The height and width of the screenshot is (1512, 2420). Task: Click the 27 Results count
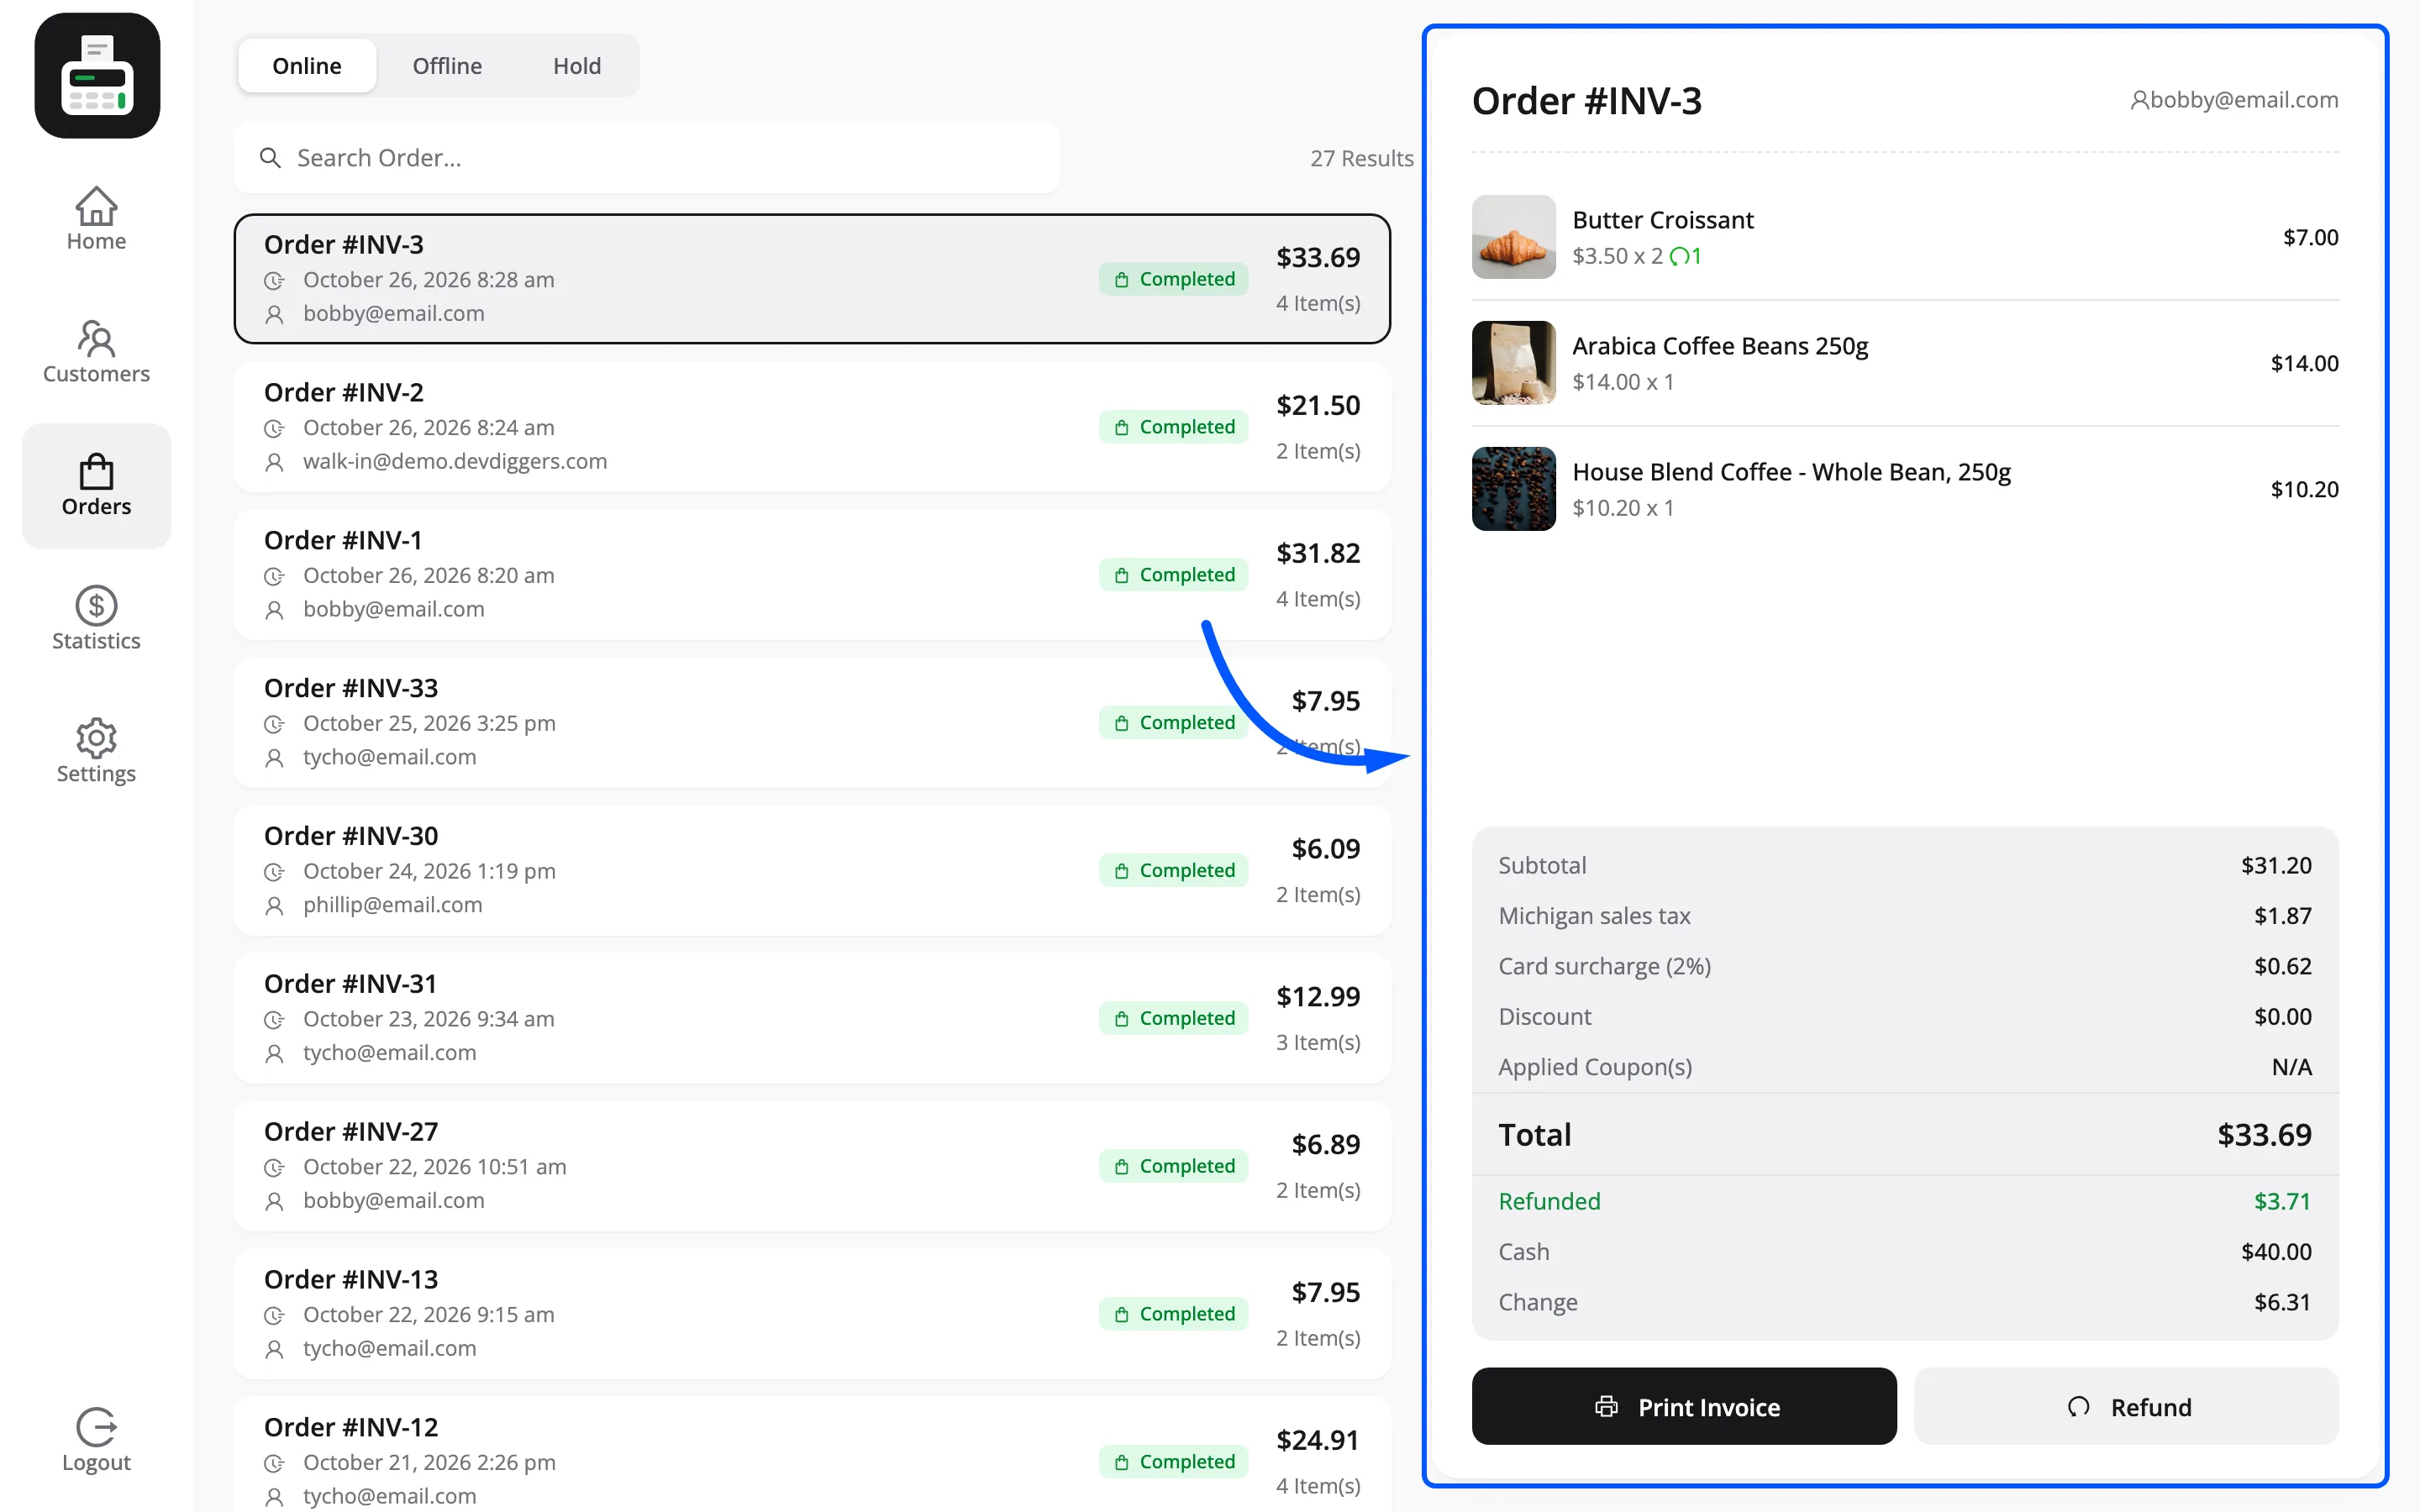click(1362, 158)
